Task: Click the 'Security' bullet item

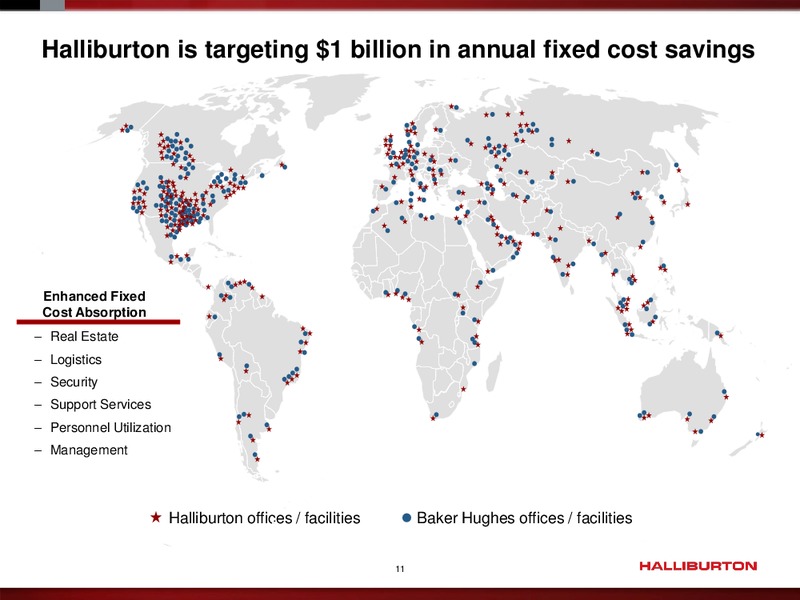Action: click(x=73, y=382)
